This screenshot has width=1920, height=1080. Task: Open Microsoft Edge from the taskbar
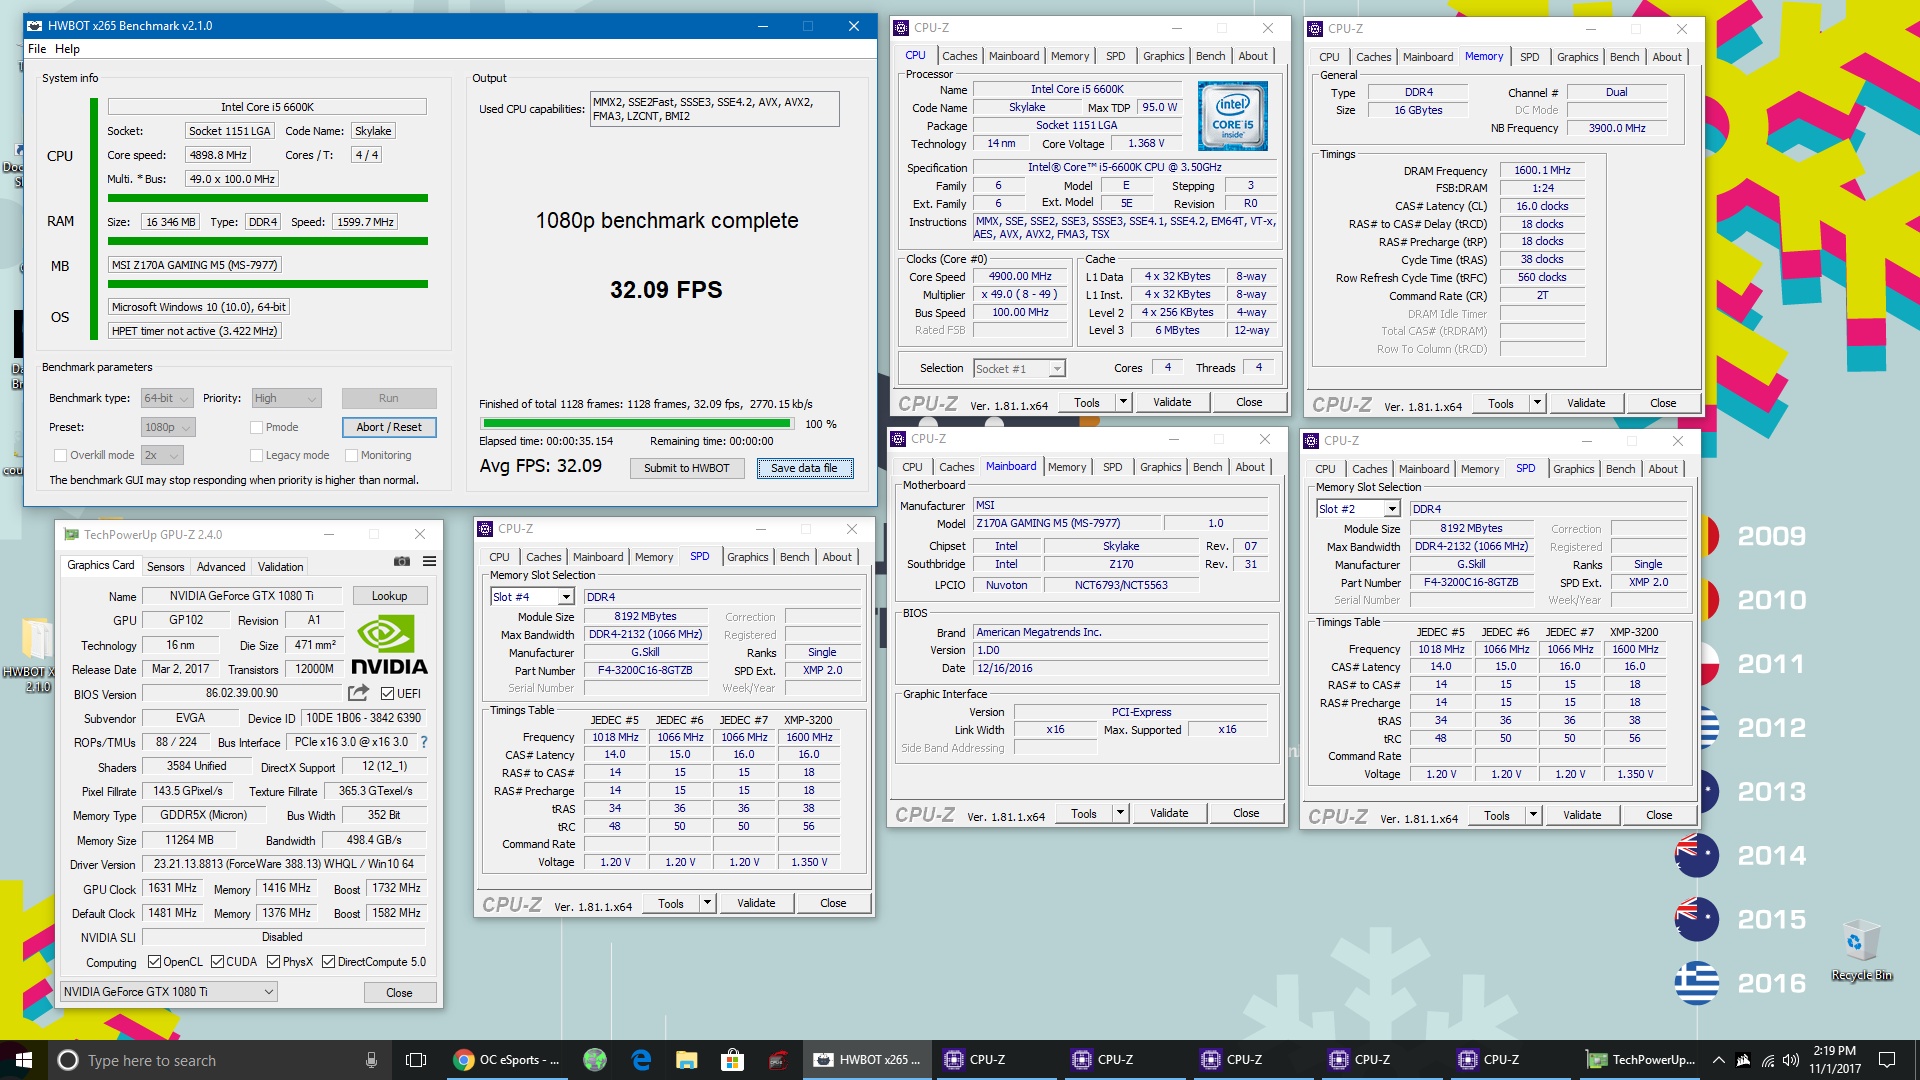641,1060
